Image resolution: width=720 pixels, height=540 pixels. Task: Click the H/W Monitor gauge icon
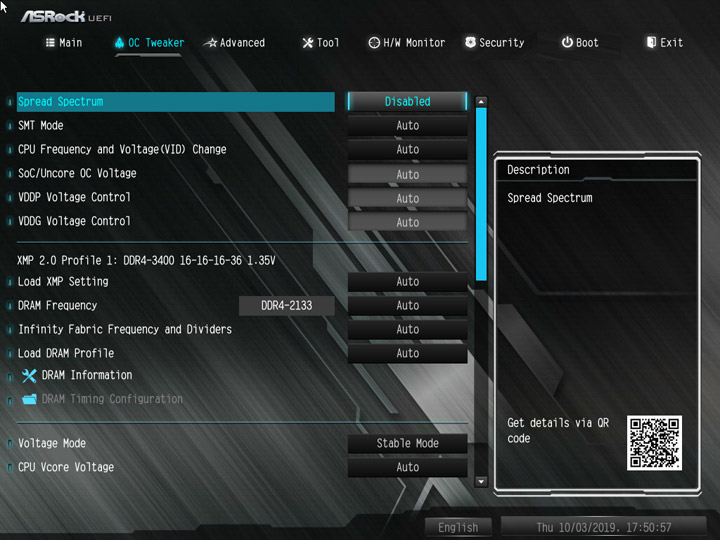click(x=374, y=43)
